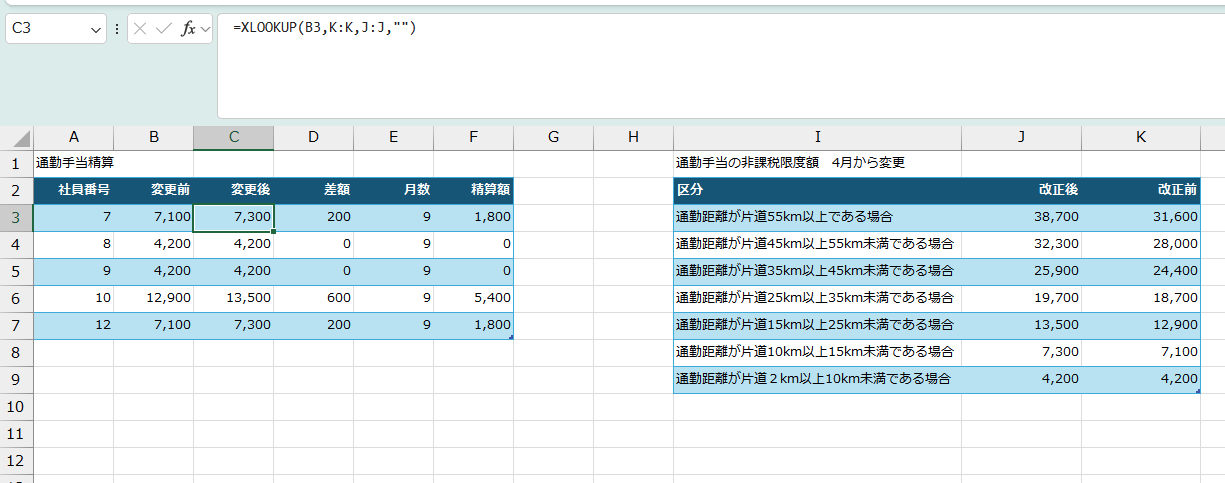Select the 精算額 header cell

tap(473, 189)
